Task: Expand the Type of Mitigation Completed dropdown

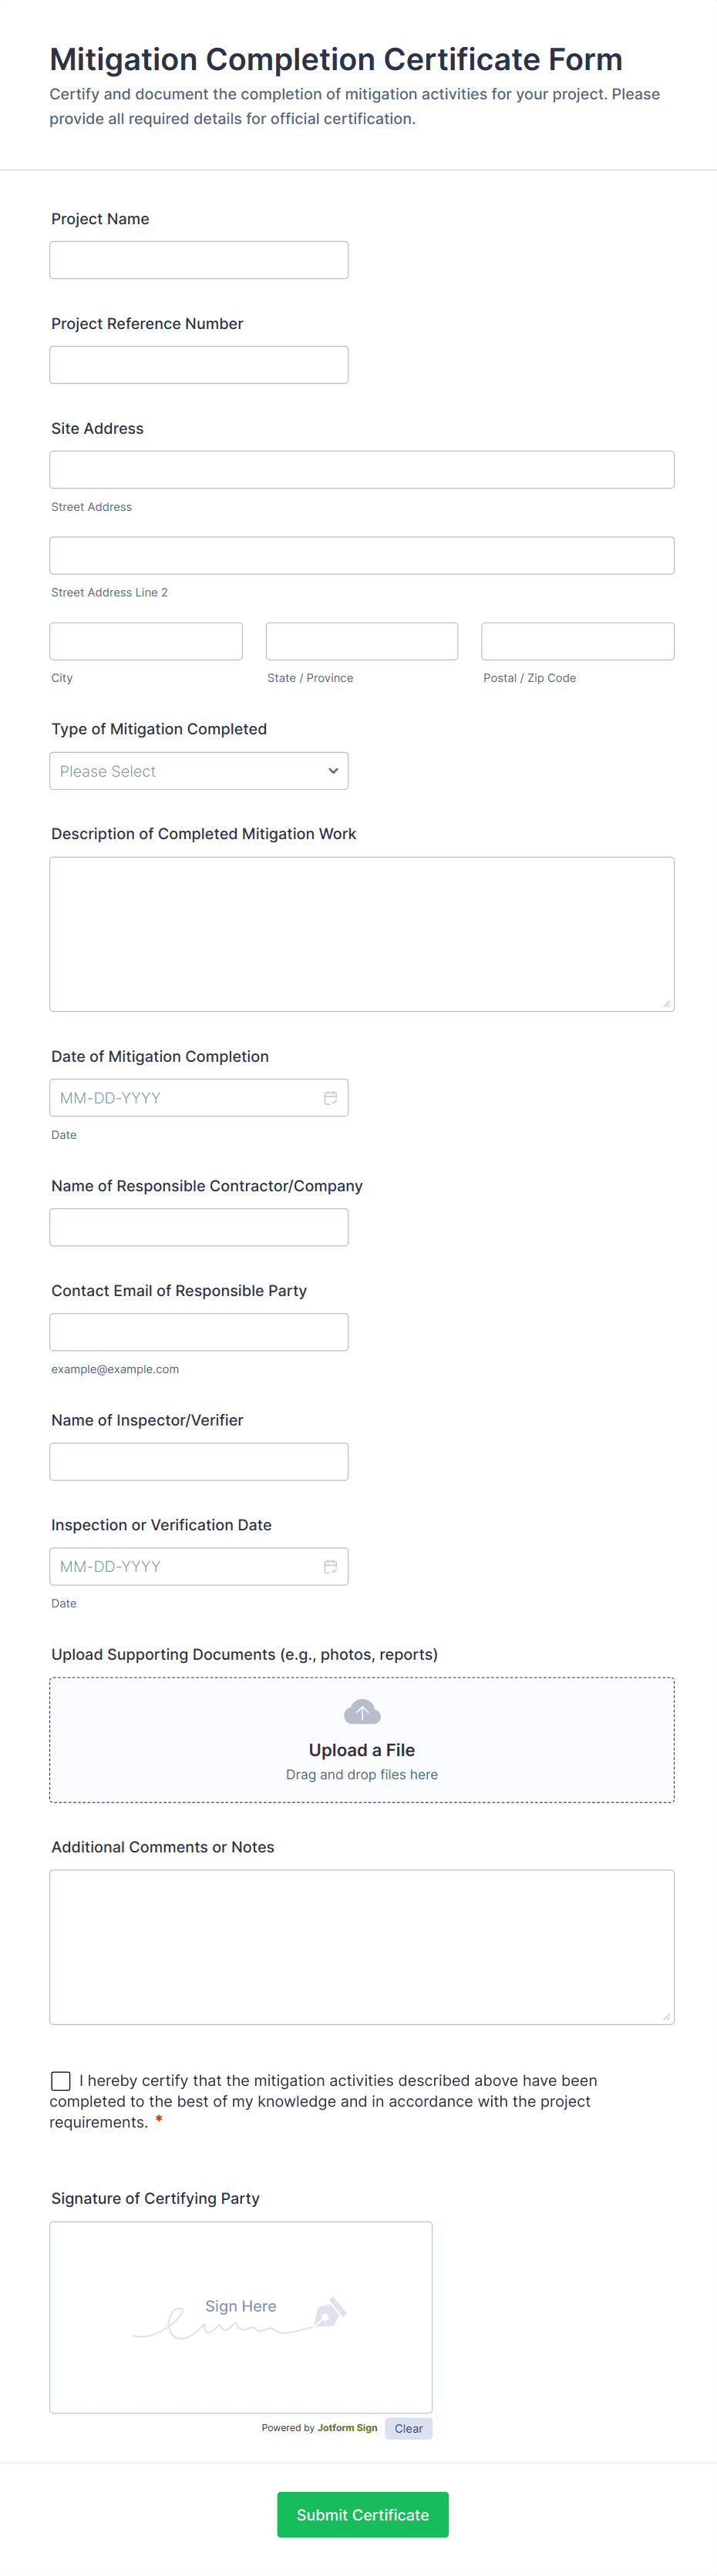Action: point(198,770)
